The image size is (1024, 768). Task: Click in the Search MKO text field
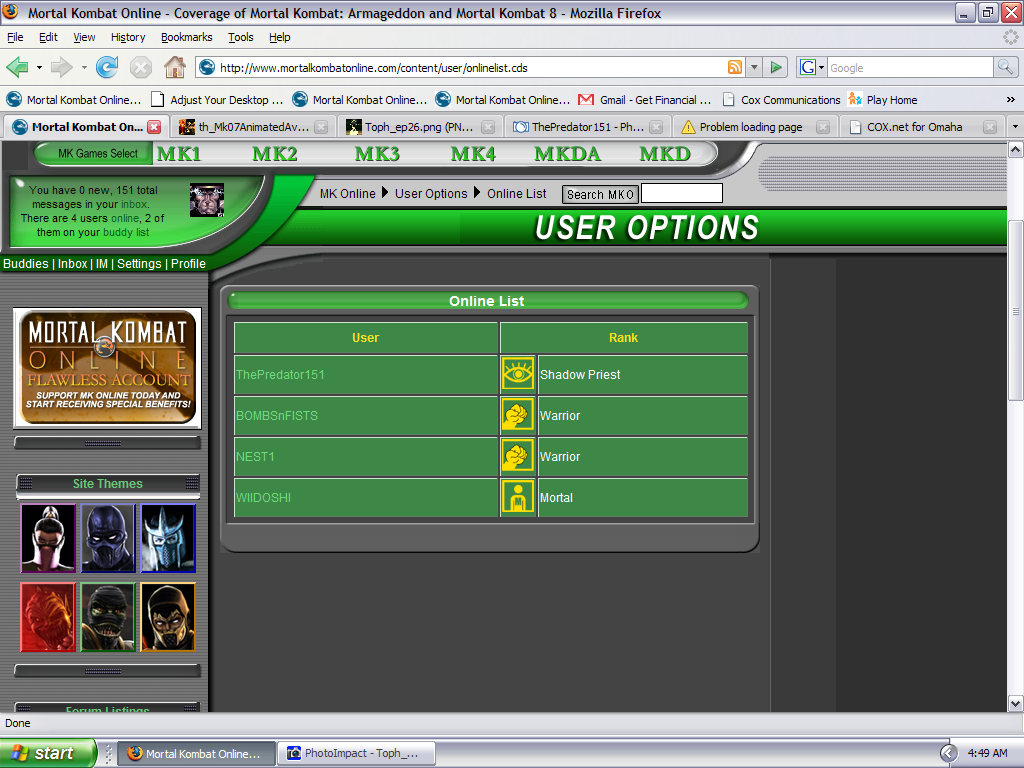[x=682, y=194]
